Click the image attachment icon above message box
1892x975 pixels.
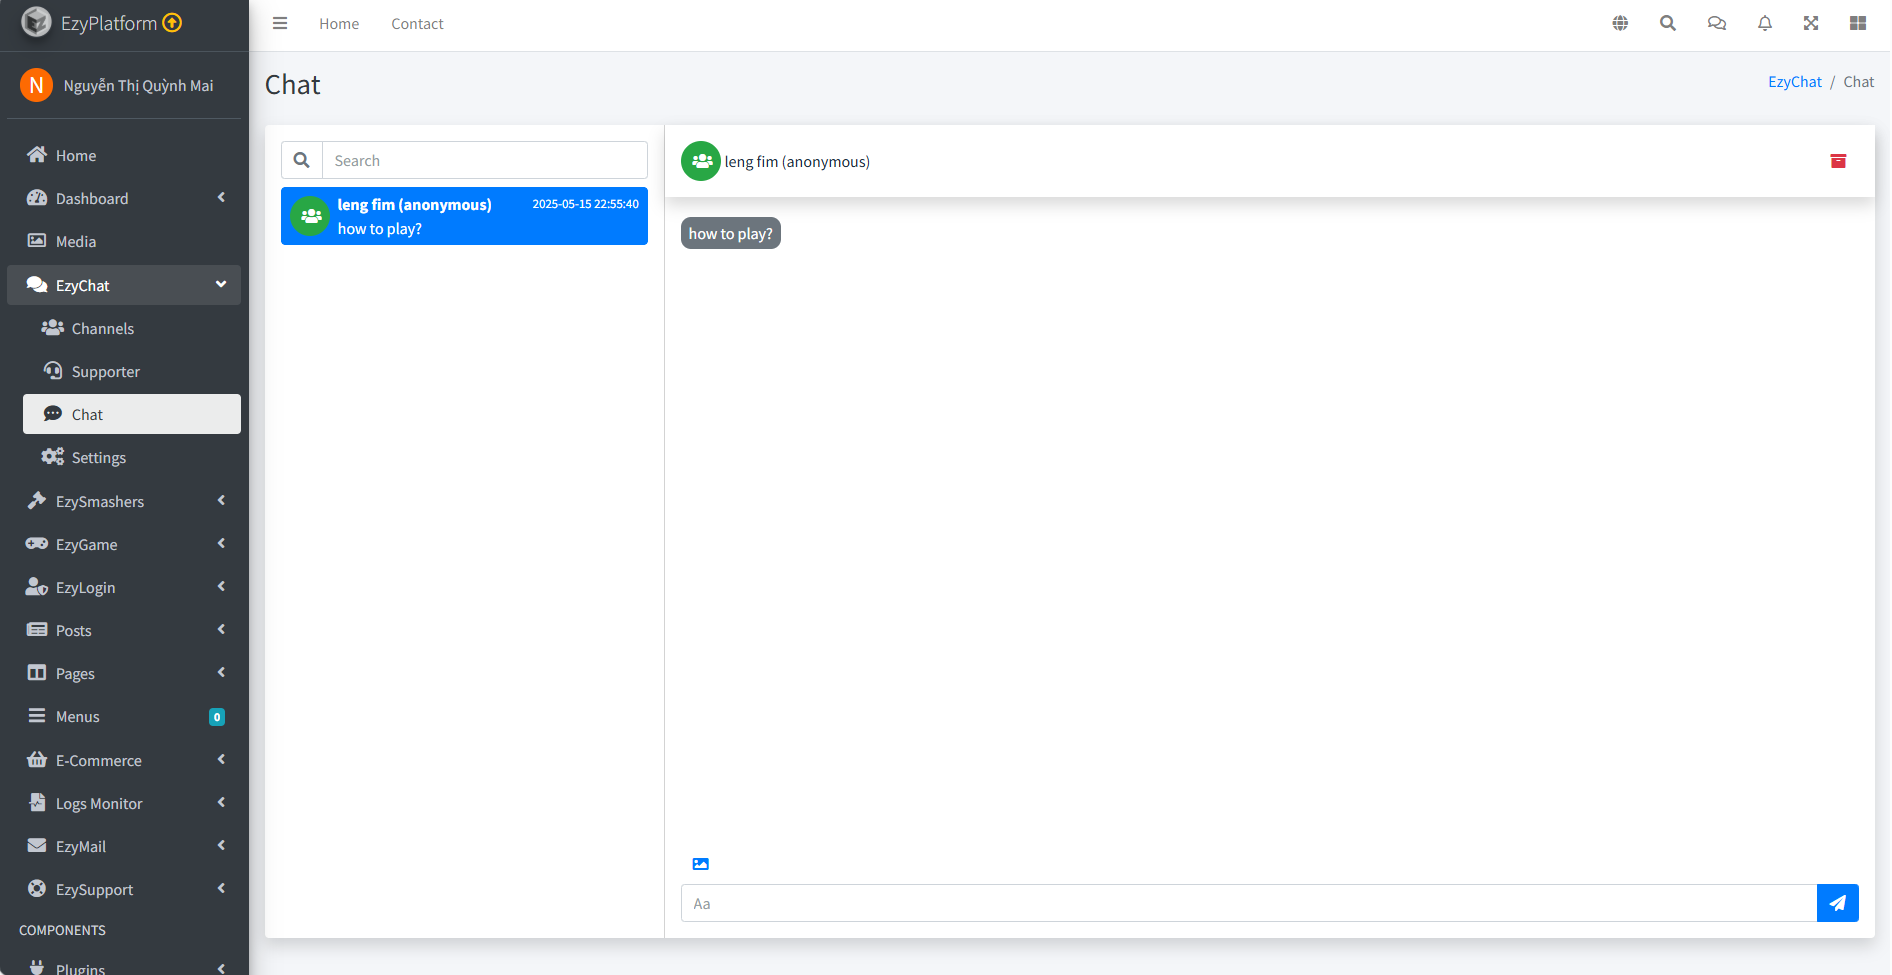click(x=700, y=864)
